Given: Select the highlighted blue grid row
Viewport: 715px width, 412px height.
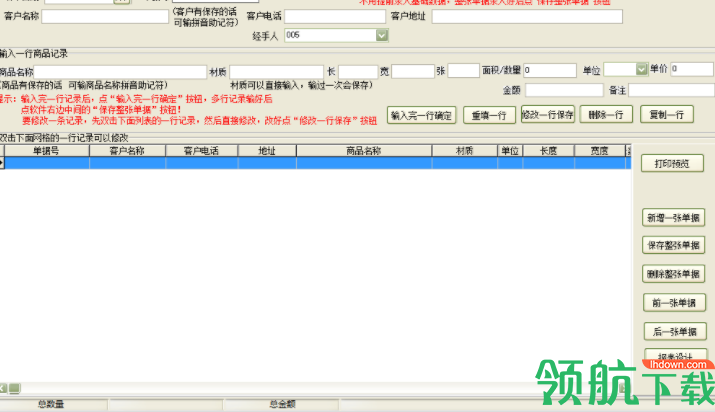Looking at the screenshot, I should click(318, 163).
